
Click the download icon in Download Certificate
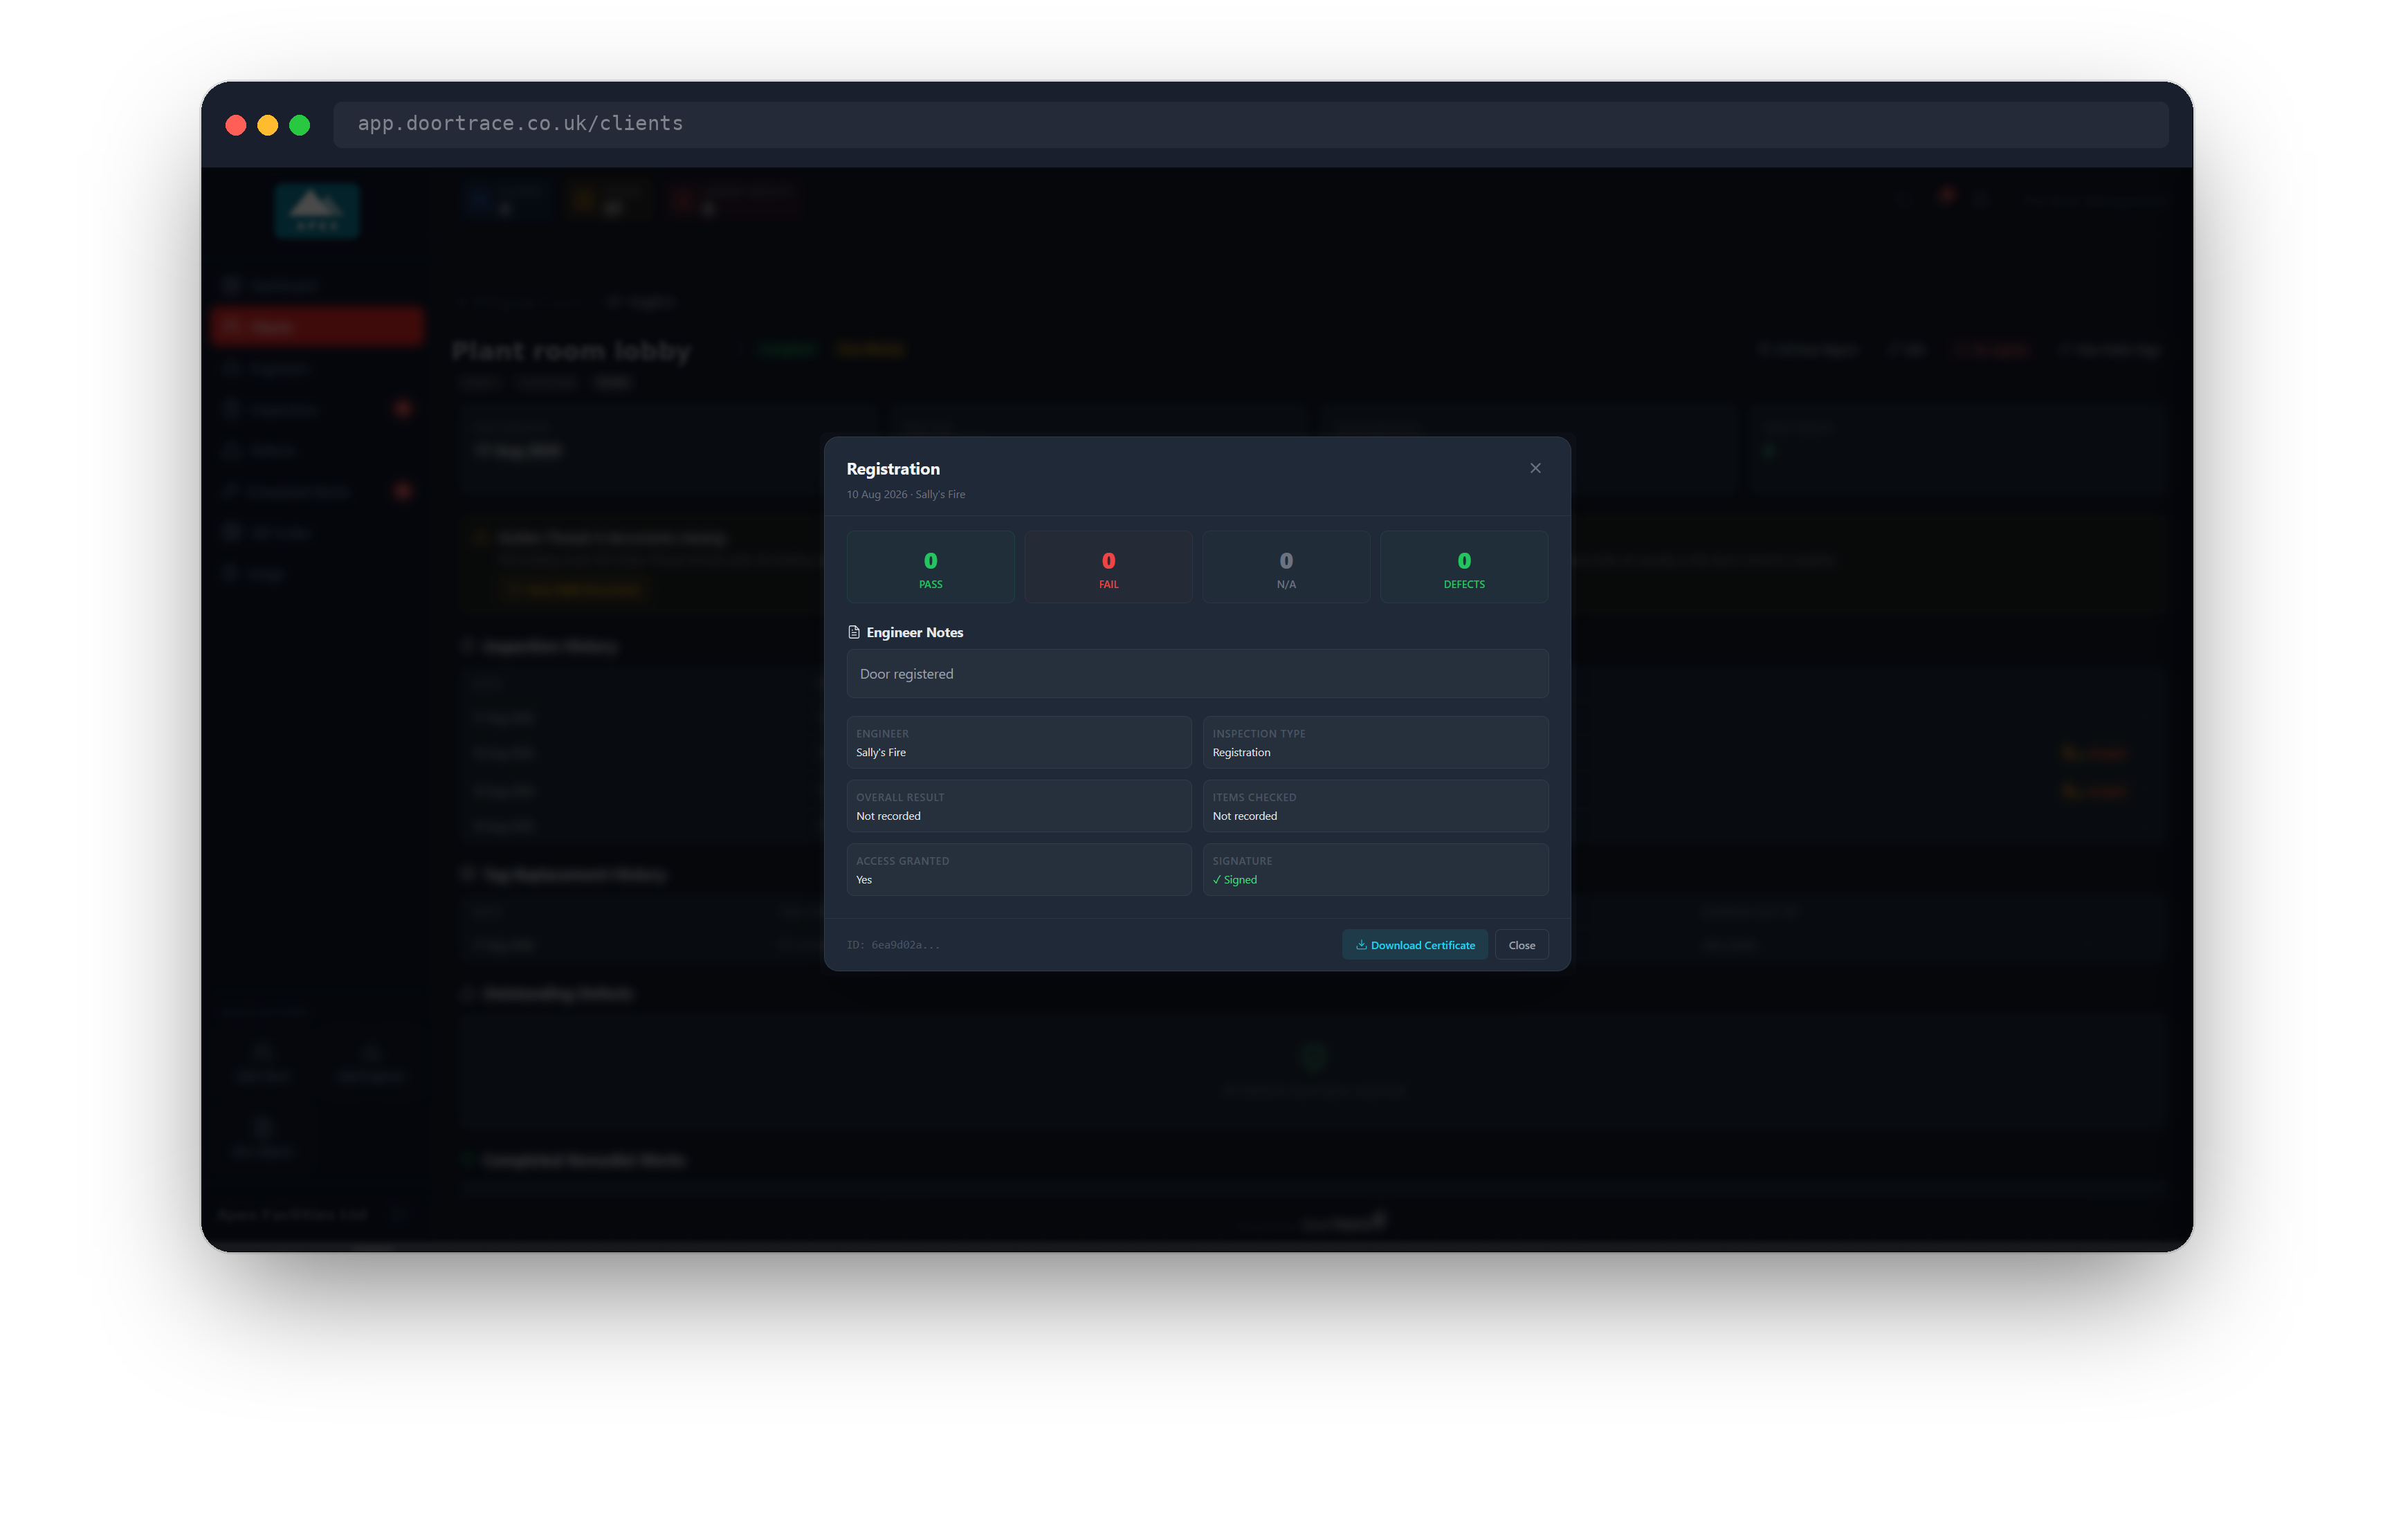point(1361,945)
